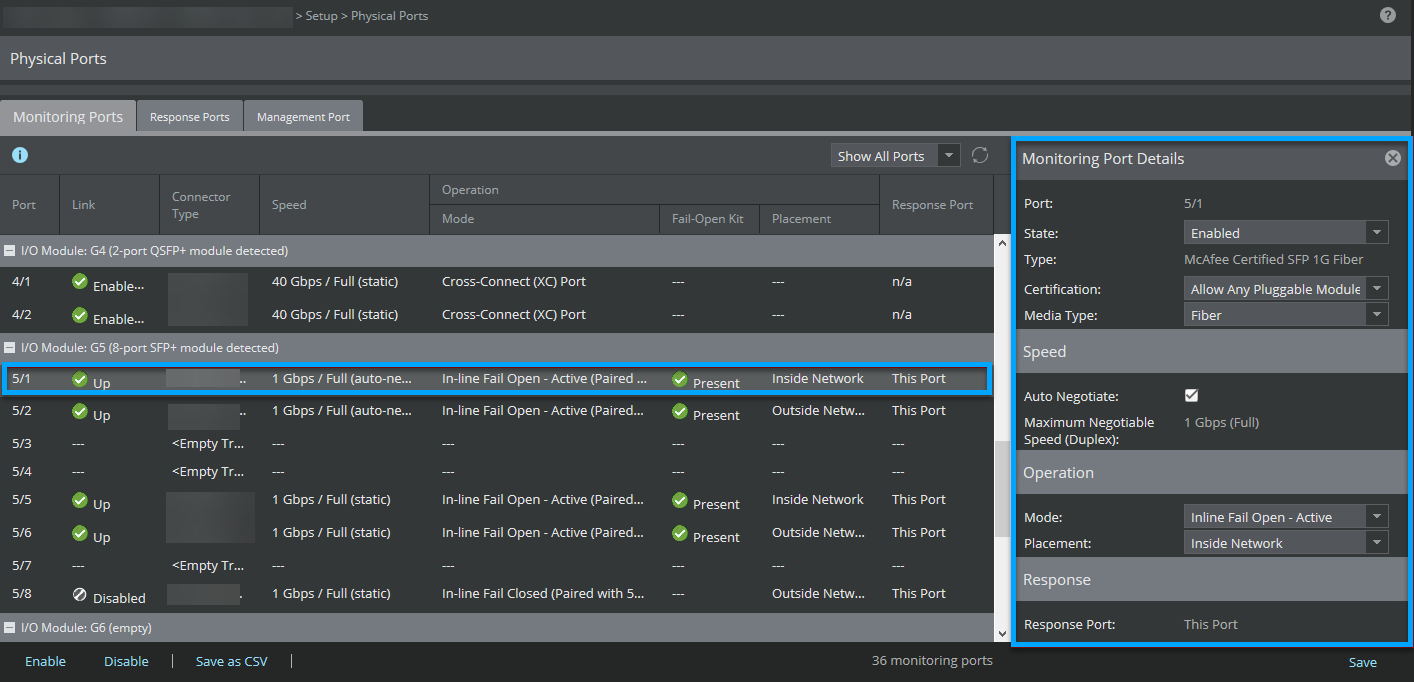Click the port table vertical scrollbar thumb
Image resolution: width=1414 pixels, height=682 pixels.
1003,489
